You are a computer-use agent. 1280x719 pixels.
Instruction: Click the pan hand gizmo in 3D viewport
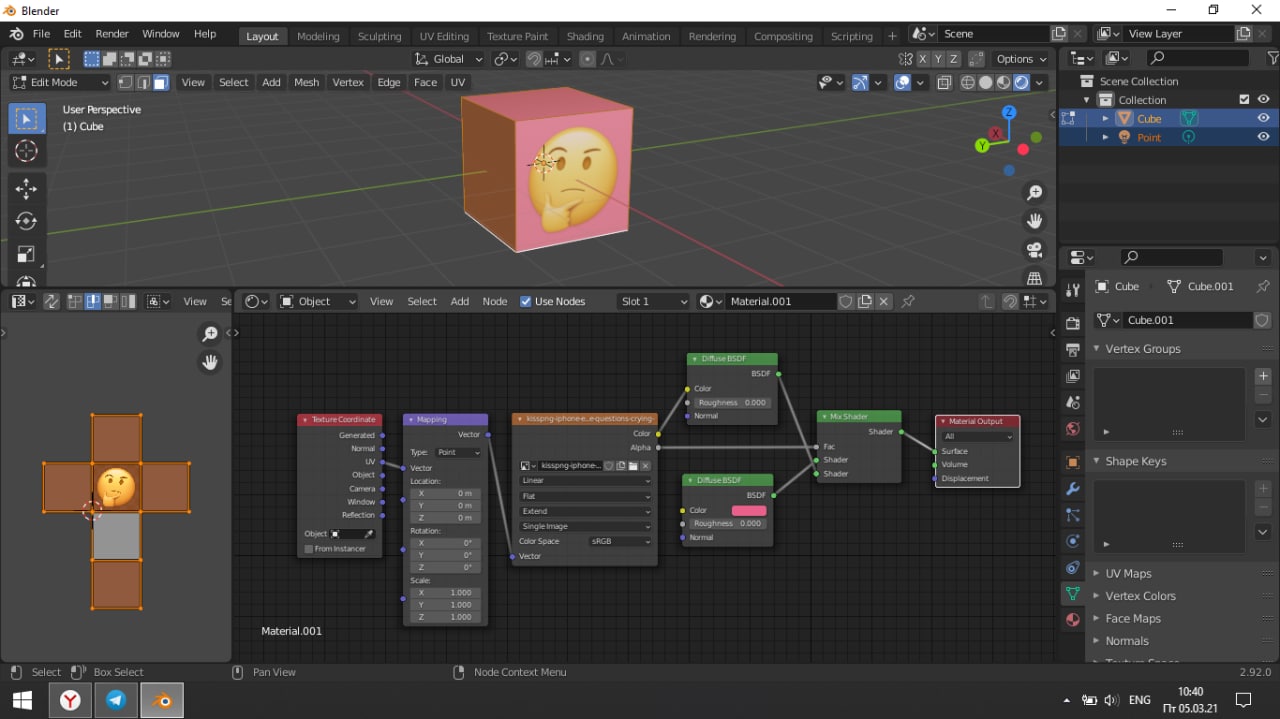click(x=1035, y=220)
